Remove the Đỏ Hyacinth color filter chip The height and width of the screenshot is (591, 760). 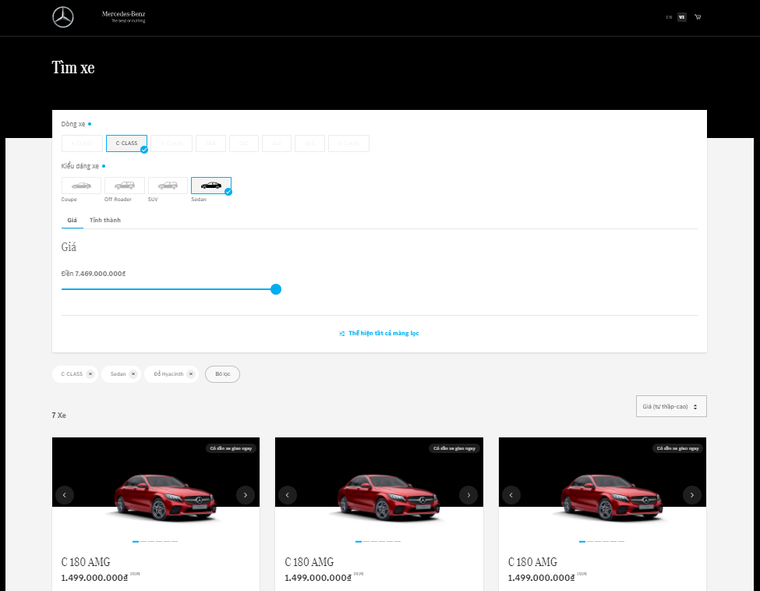tap(192, 374)
